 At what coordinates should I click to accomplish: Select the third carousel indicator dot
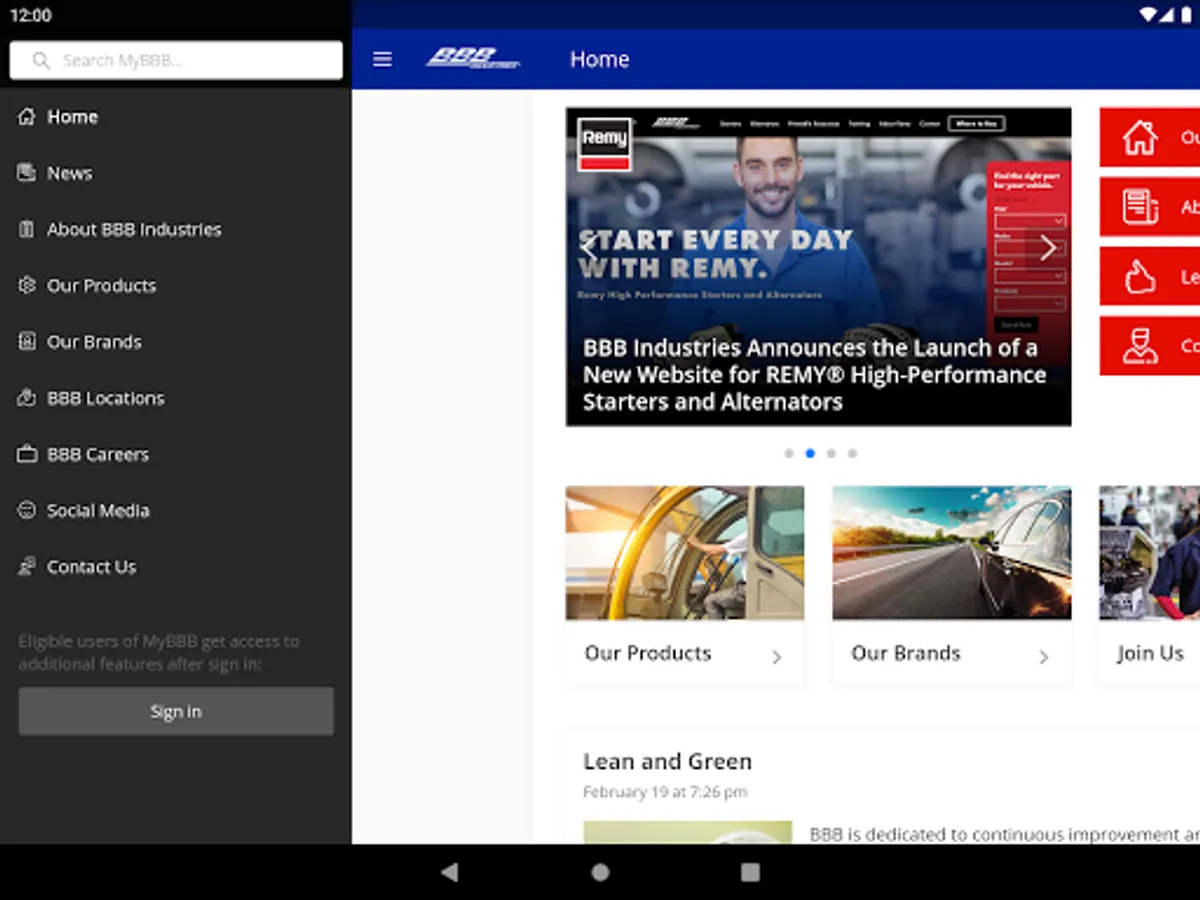point(831,453)
